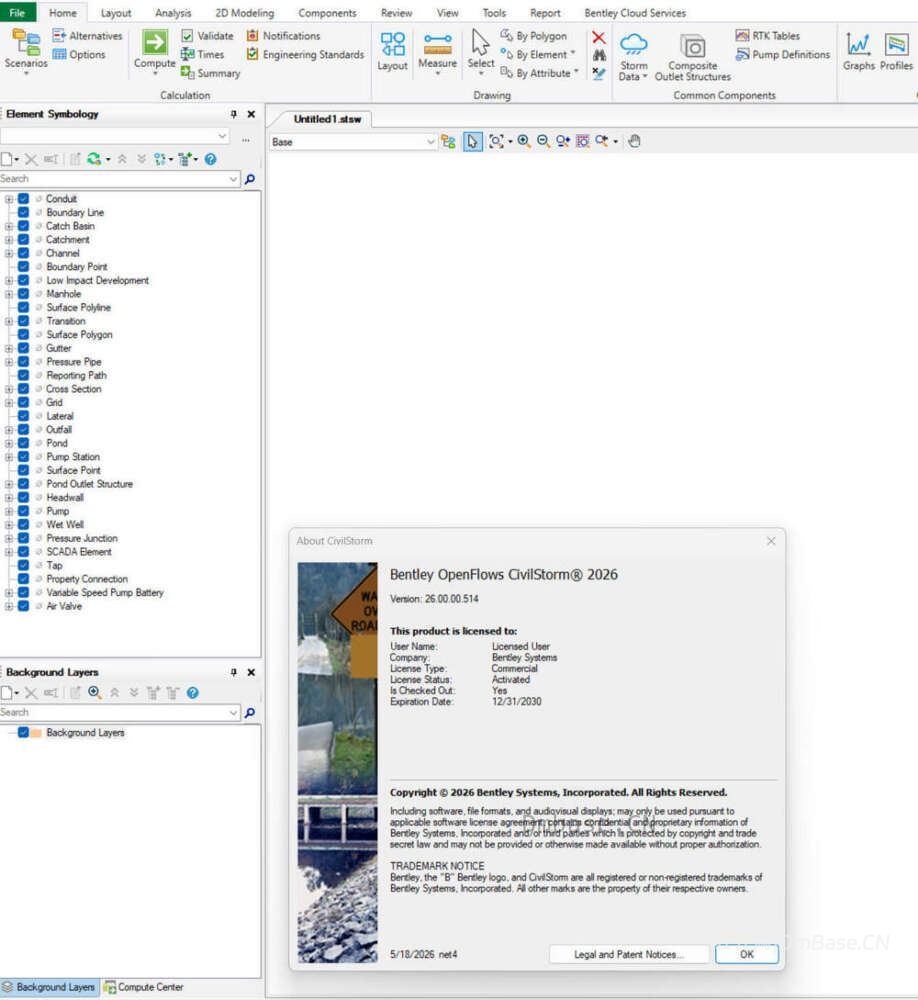Expand the Conduit tree node
Viewport: 918px width, 1000px height.
pos(9,199)
